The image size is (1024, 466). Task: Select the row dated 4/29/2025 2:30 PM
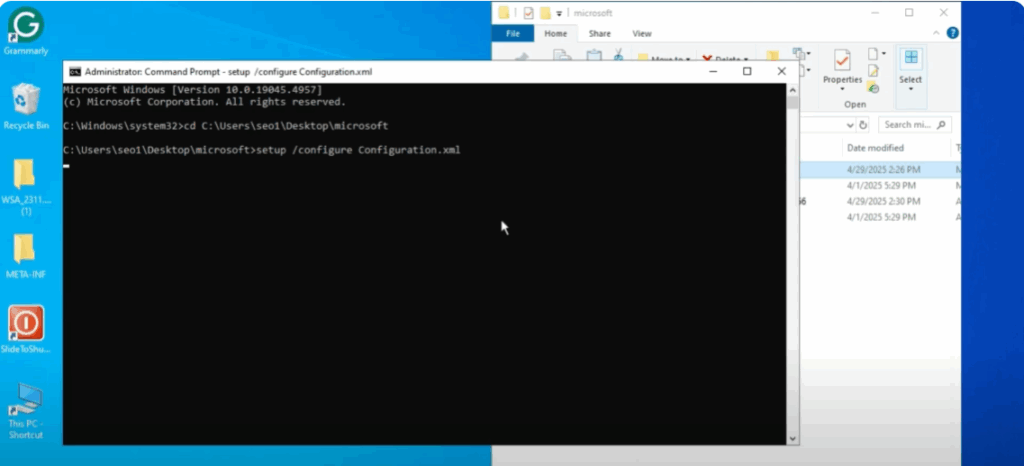880,201
